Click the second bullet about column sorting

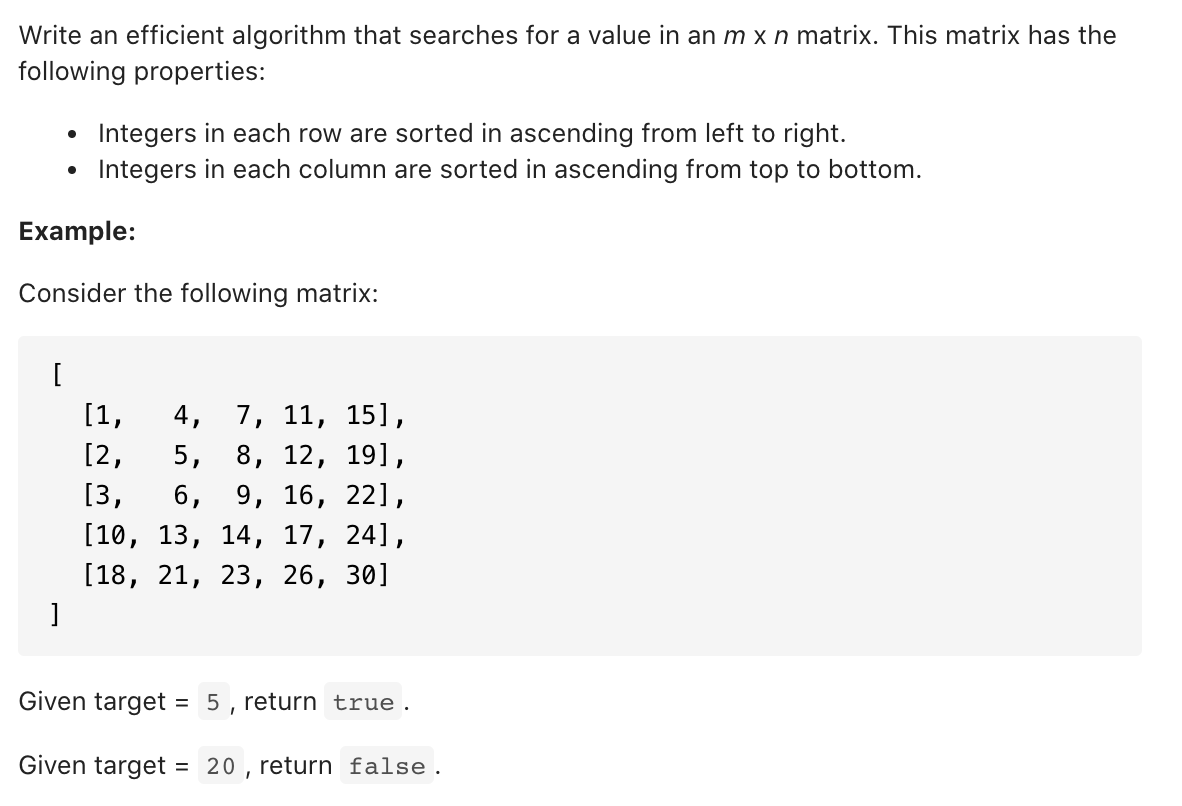point(510,170)
